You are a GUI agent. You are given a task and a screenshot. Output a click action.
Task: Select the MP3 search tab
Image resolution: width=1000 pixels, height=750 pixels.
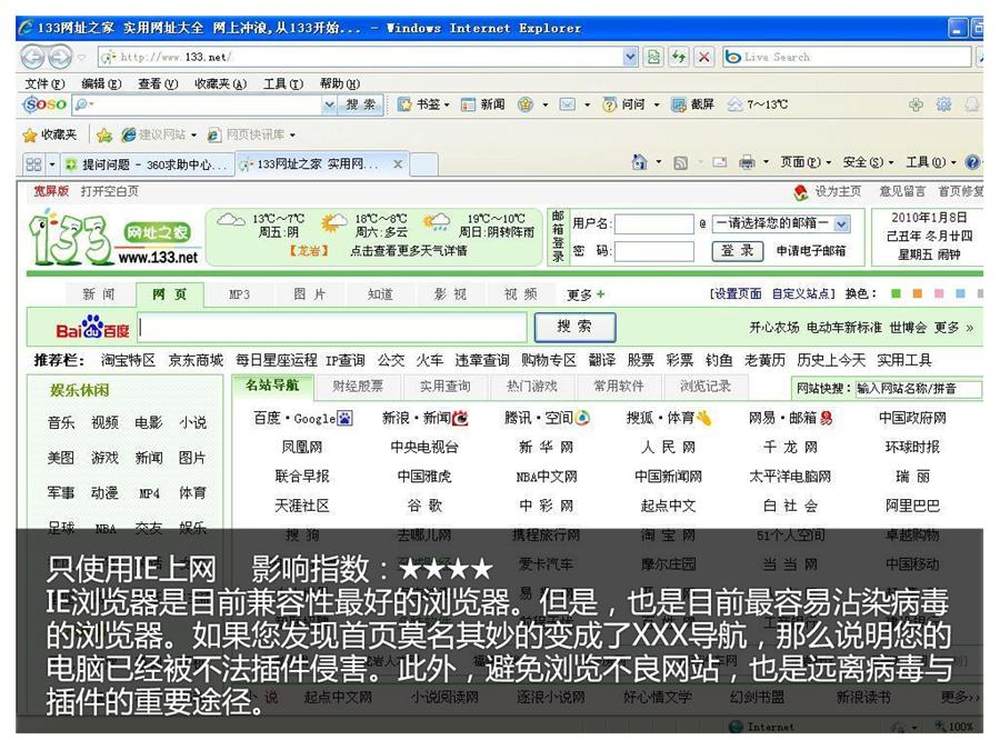(239, 295)
